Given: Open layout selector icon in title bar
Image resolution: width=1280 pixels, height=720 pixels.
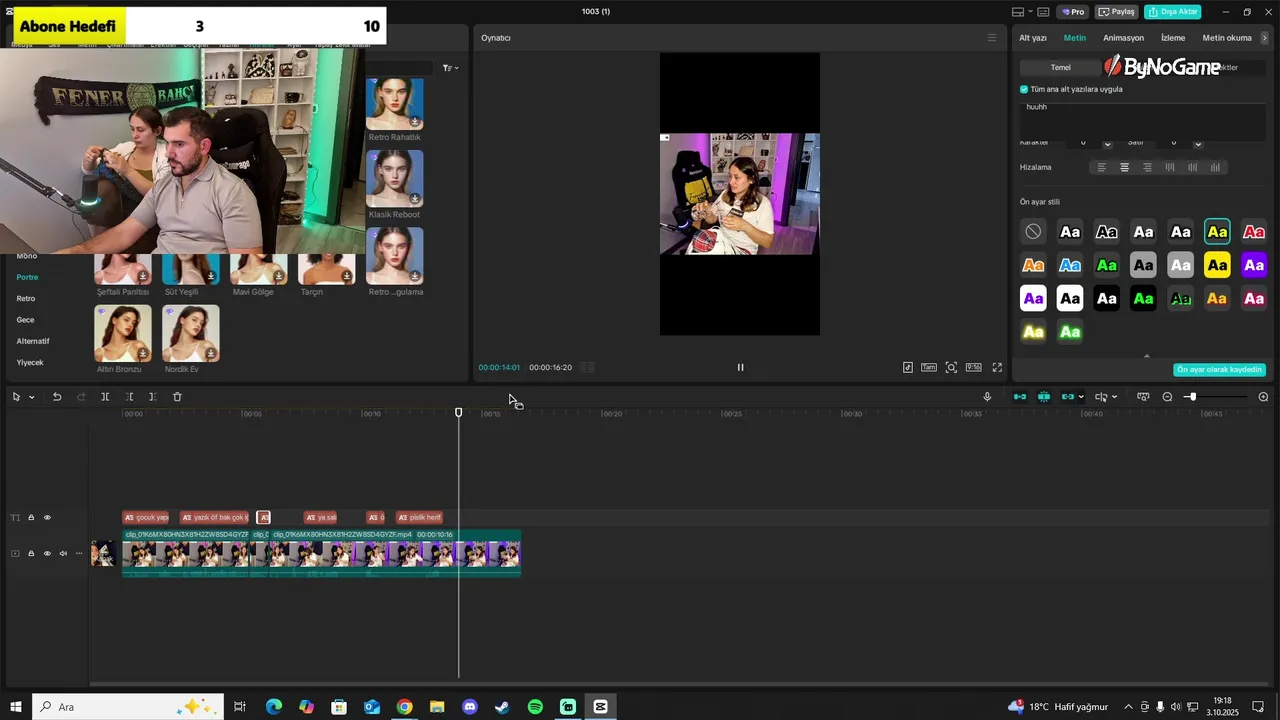Looking at the screenshot, I should click(1018, 12).
